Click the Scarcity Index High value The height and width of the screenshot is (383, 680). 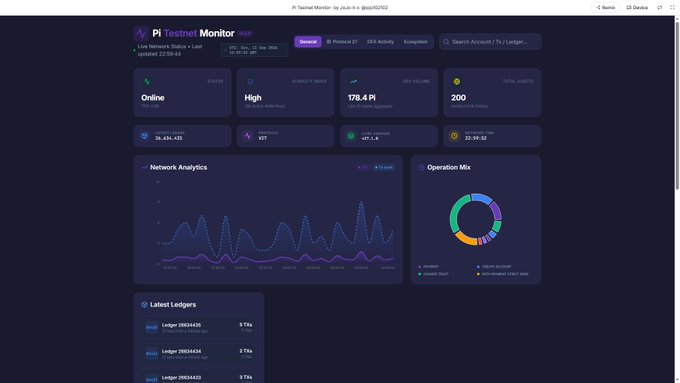click(253, 98)
